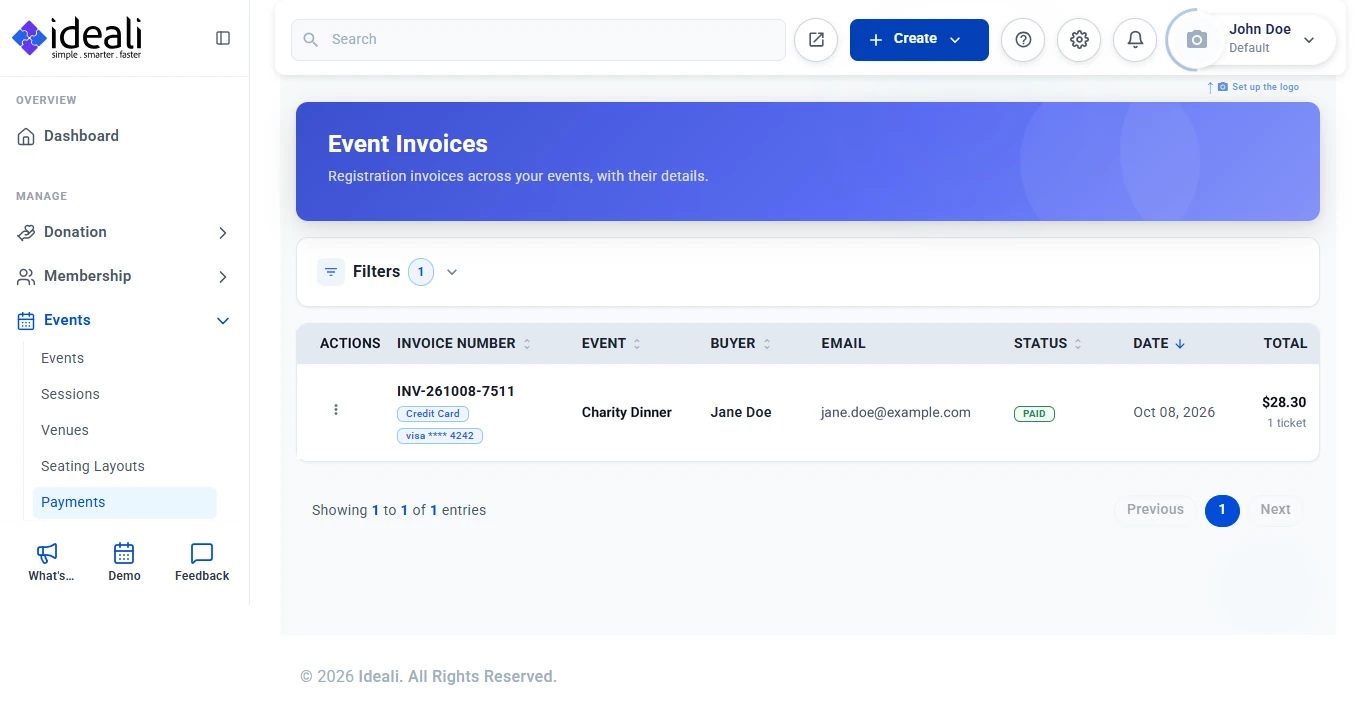This screenshot has width=1366, height=719.
Task: Click the Events calendar icon
Action: point(26,320)
